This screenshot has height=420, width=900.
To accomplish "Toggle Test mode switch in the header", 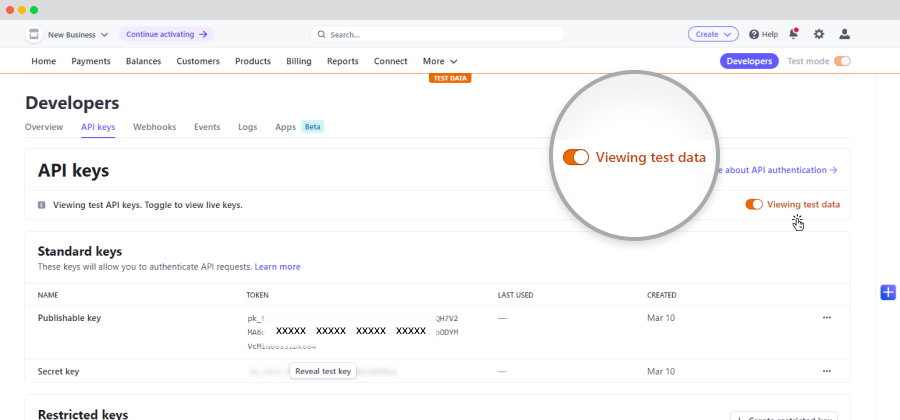I will click(842, 61).
